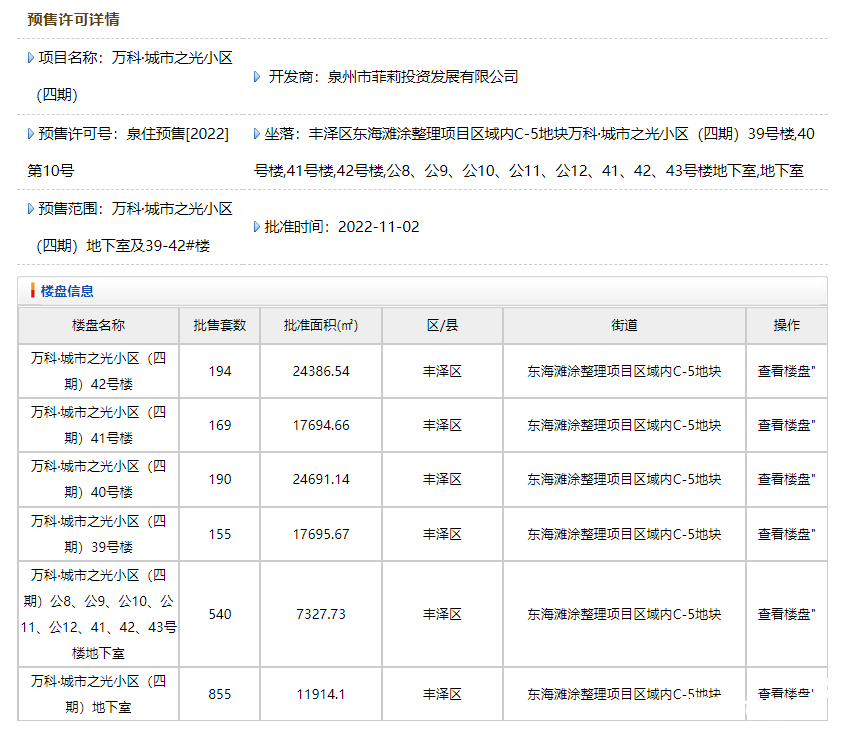Select the 公8、公9、公10 楼地下室 name cell
The height and width of the screenshot is (733, 845).
pos(99,614)
